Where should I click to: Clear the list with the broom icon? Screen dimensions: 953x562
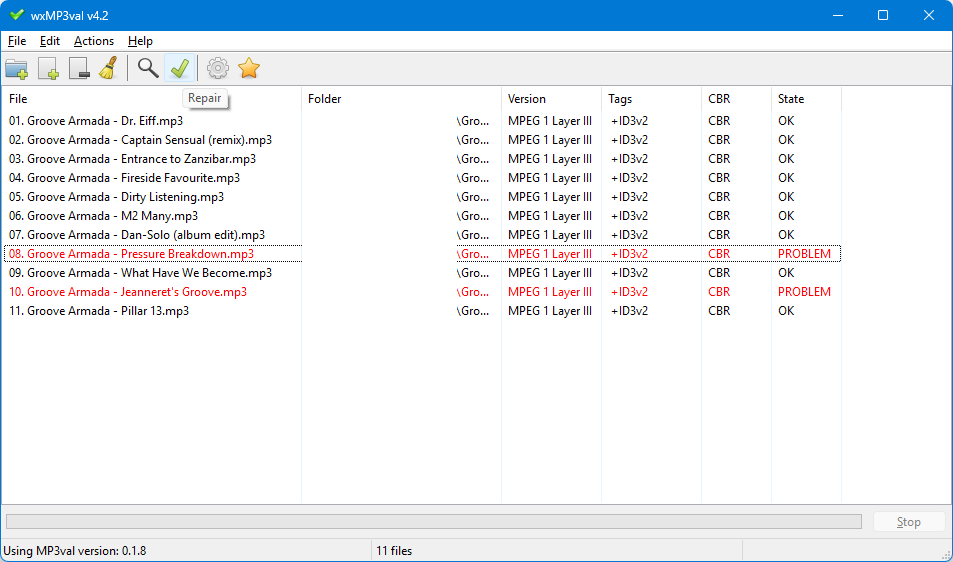(108, 68)
